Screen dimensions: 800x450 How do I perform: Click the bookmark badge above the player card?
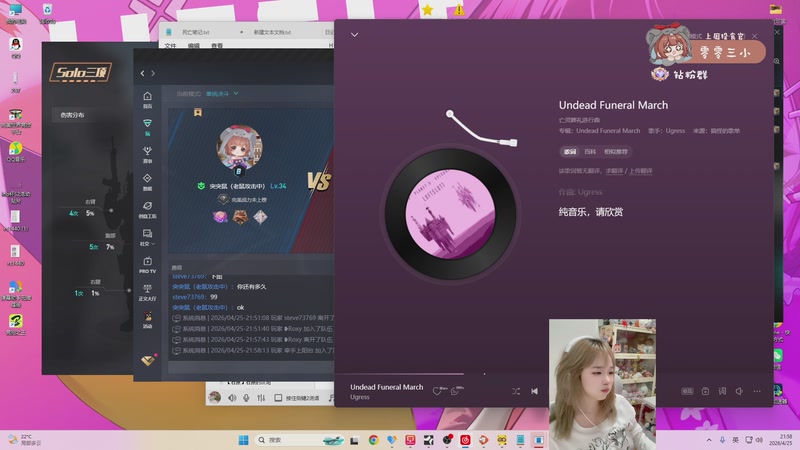197,112
